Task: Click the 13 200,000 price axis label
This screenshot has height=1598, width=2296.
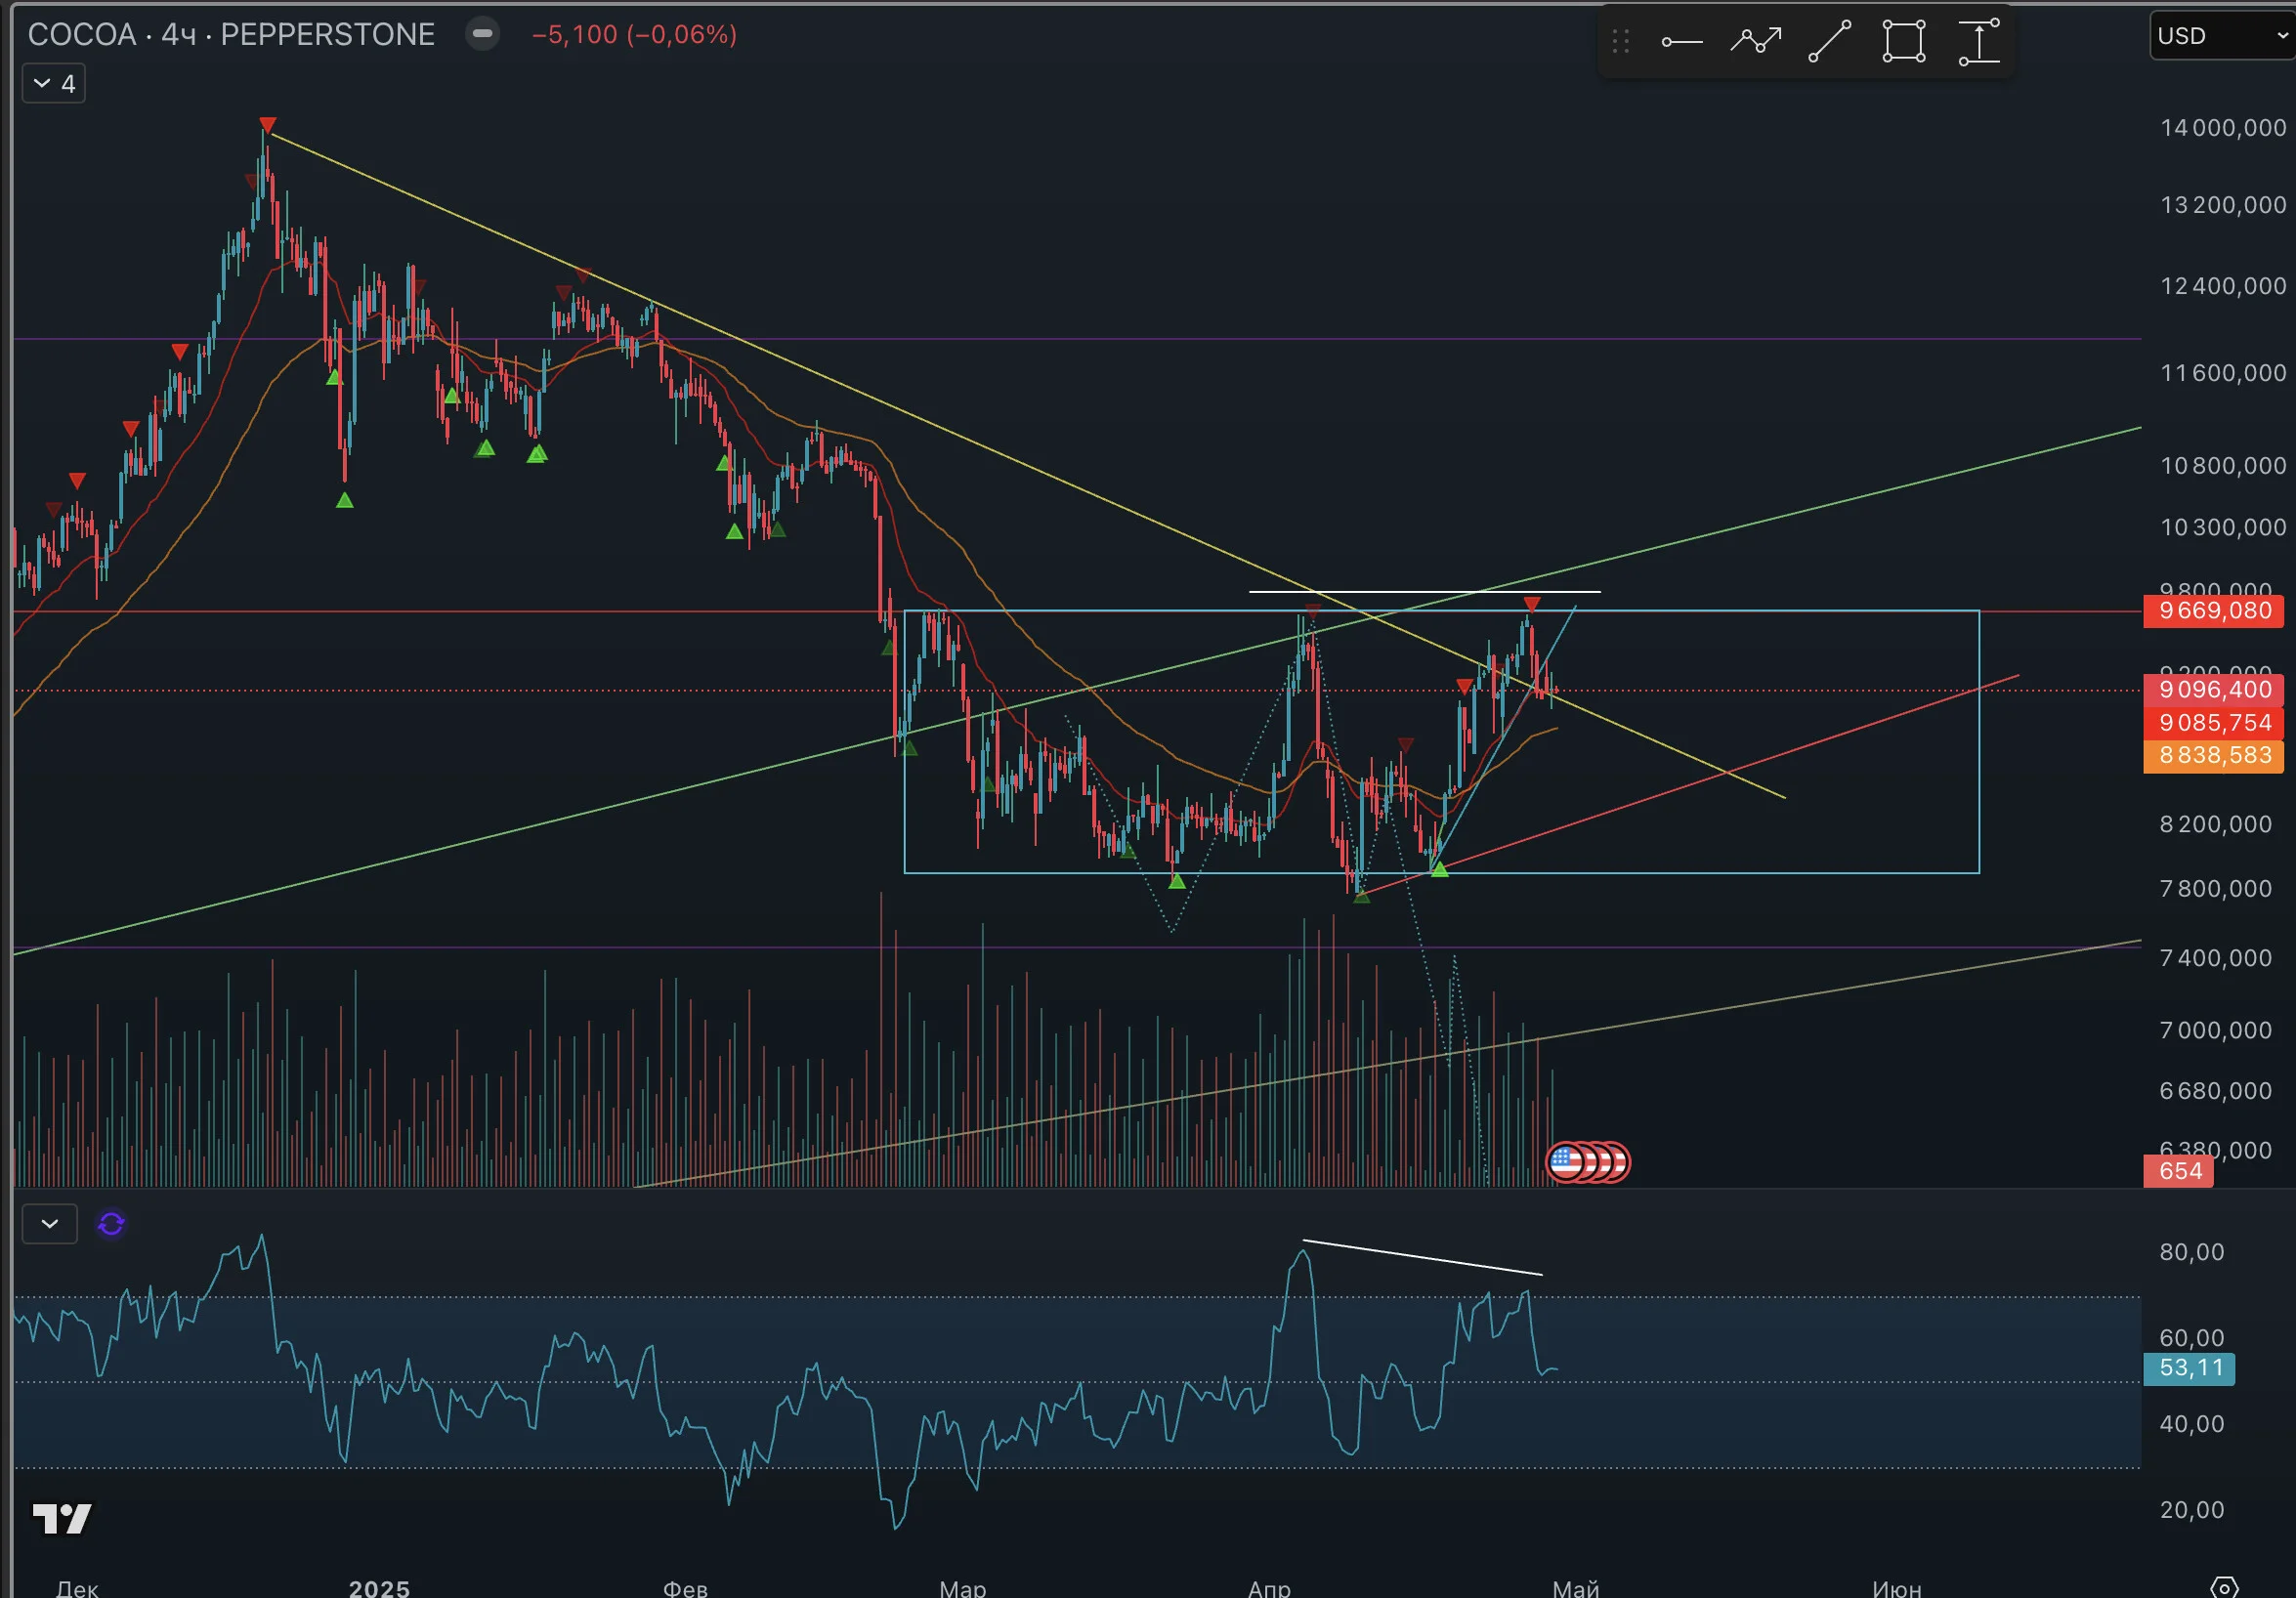Action: tap(2222, 205)
